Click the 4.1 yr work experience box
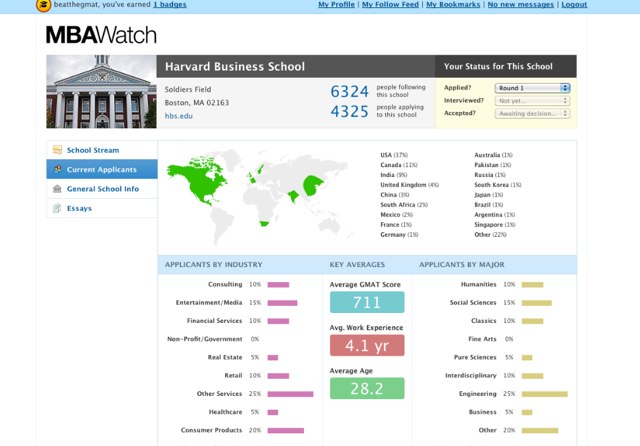 click(x=367, y=345)
